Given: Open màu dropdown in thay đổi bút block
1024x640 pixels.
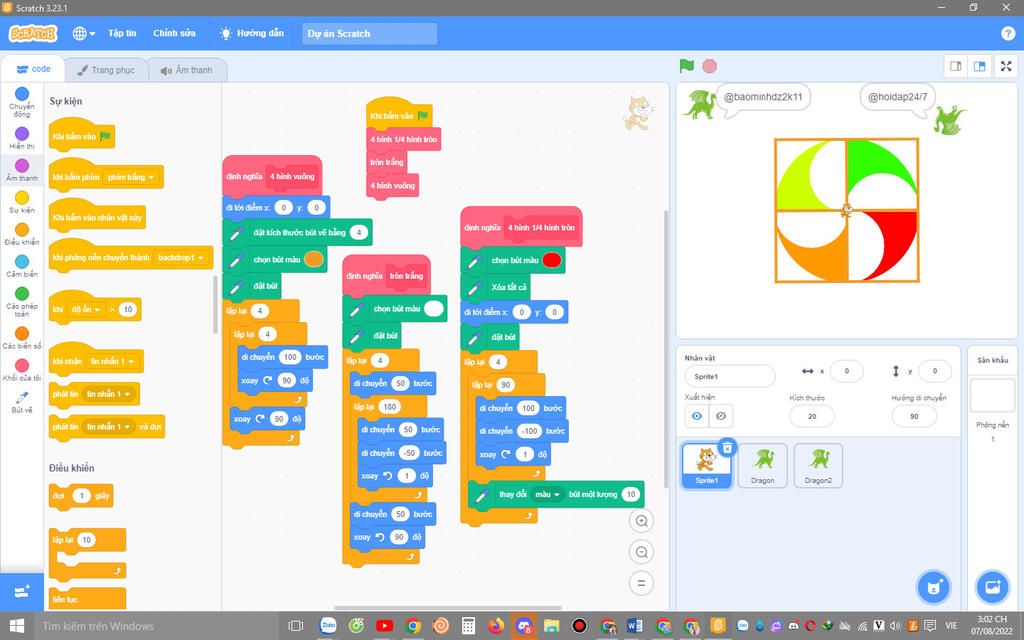Looking at the screenshot, I should click(x=547, y=494).
